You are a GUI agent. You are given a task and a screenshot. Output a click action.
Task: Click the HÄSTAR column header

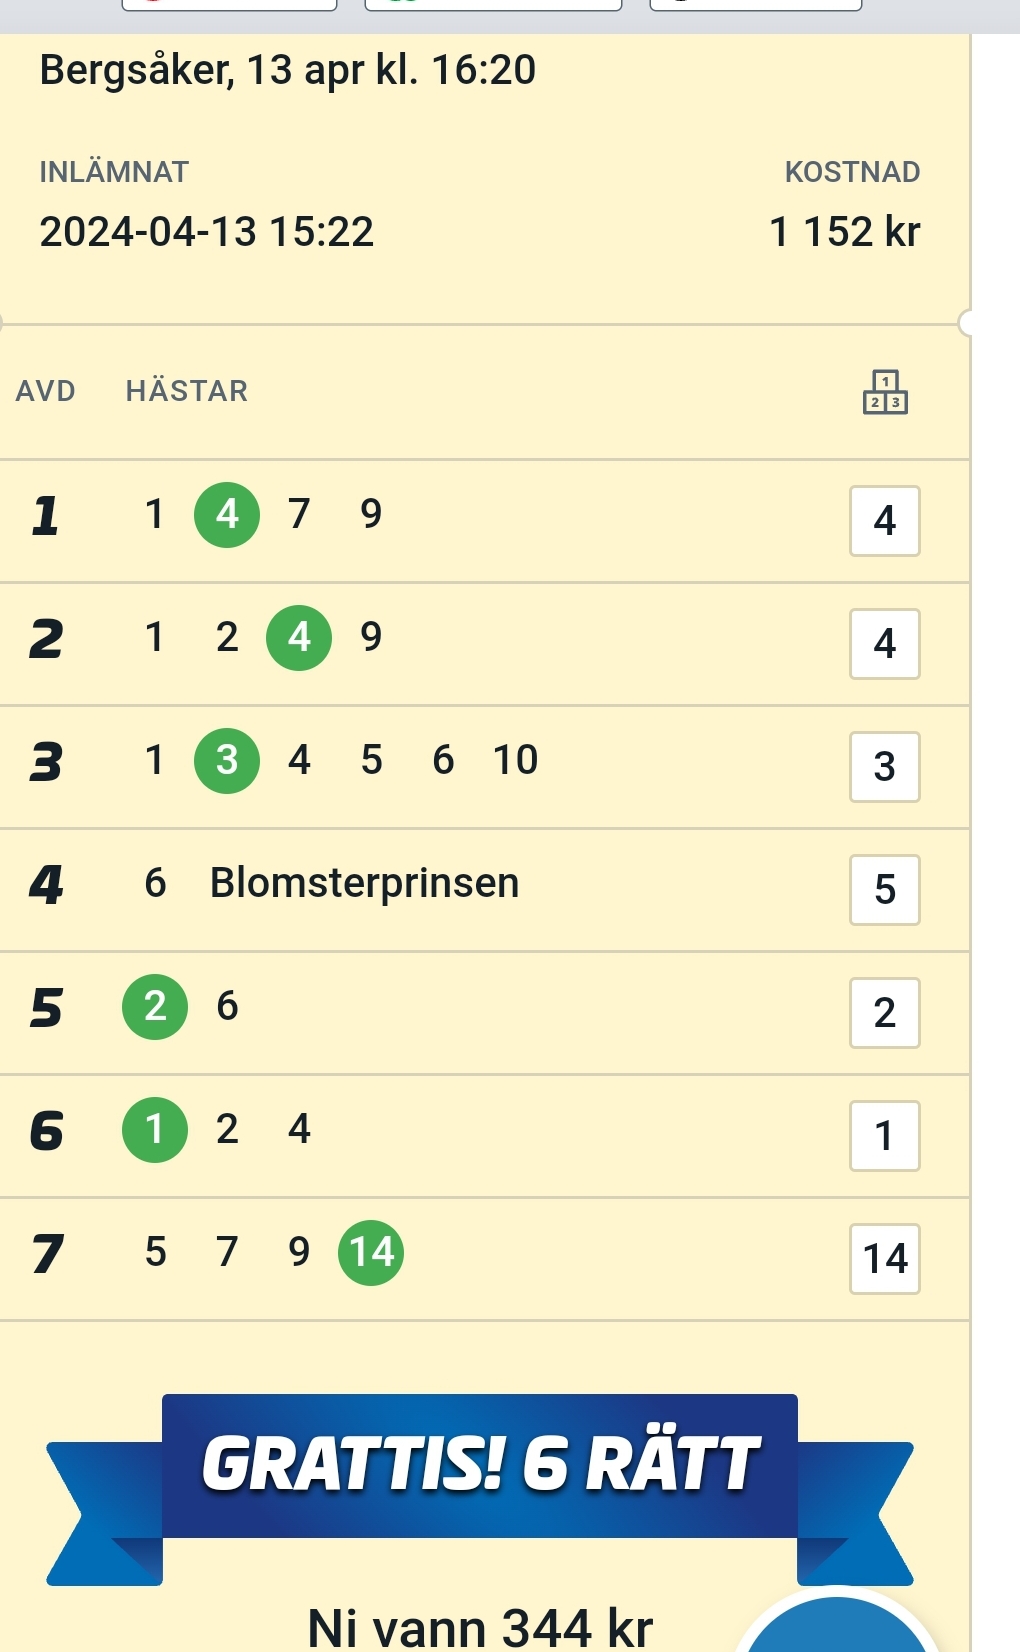187,391
